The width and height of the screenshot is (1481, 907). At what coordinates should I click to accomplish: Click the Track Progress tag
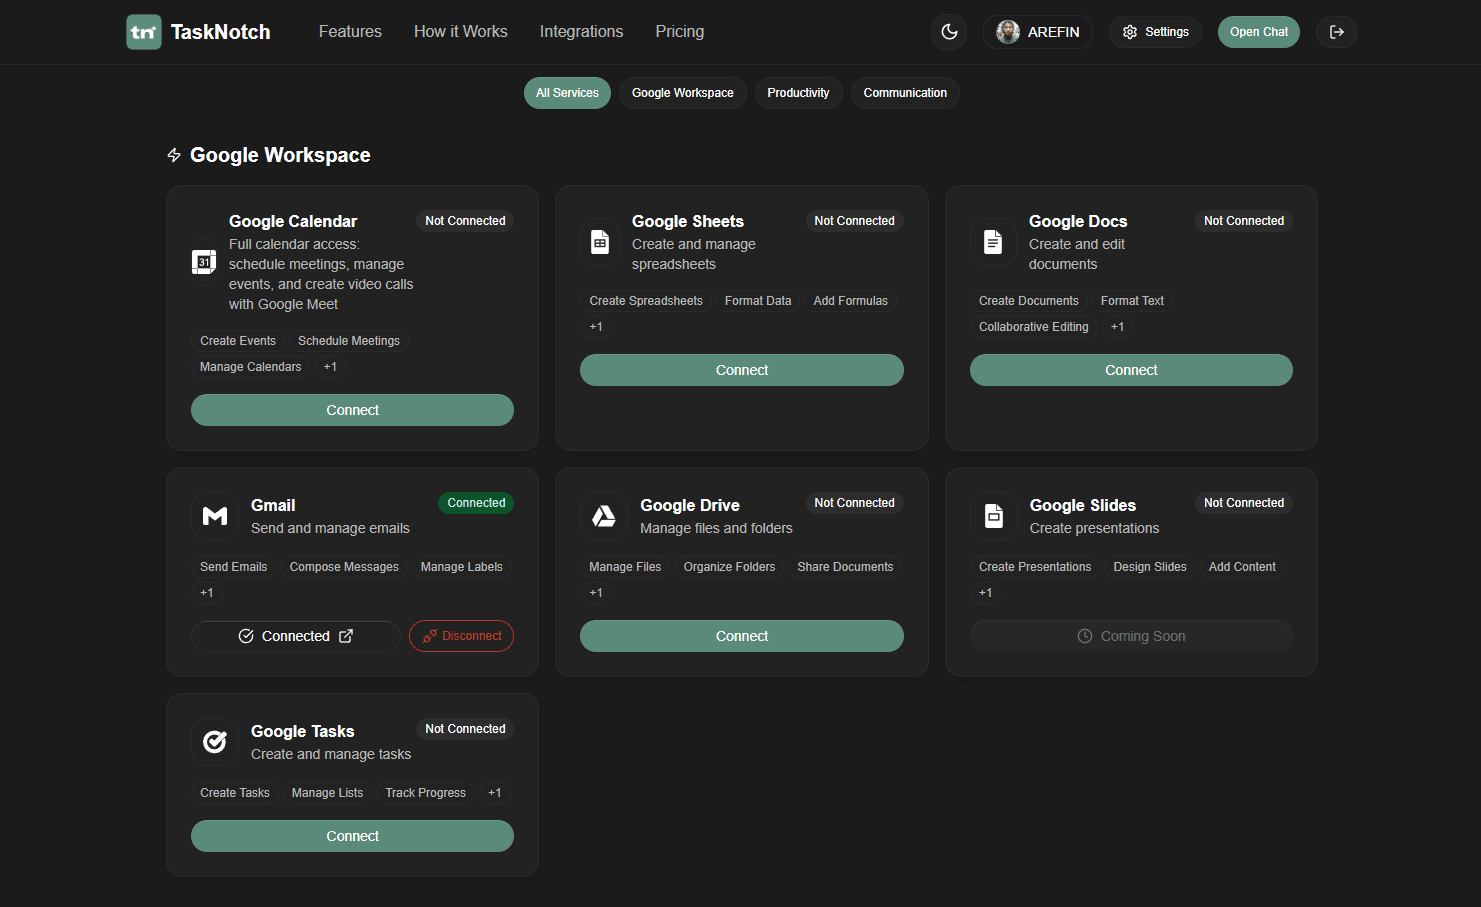pyautogui.click(x=426, y=793)
